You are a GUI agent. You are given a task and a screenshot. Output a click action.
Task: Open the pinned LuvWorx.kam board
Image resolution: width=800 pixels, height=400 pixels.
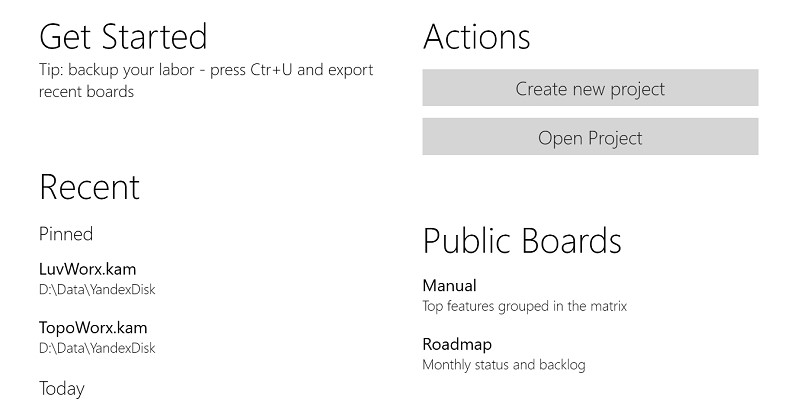[x=87, y=269]
